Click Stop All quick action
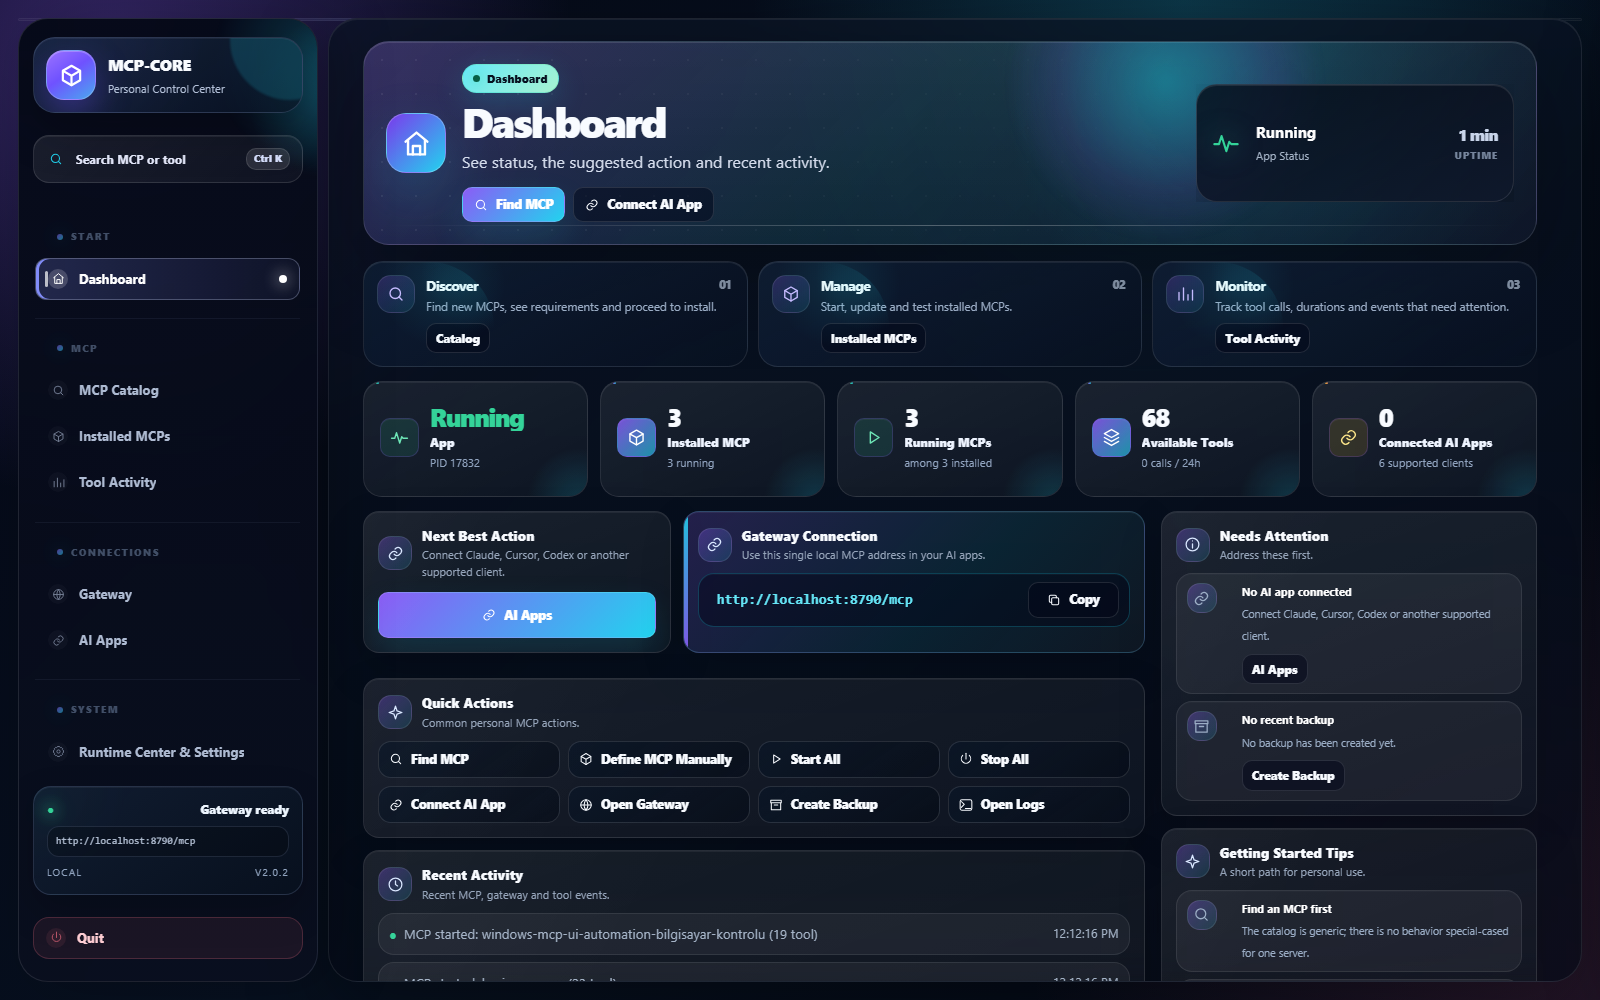1600x1000 pixels. point(1038,759)
